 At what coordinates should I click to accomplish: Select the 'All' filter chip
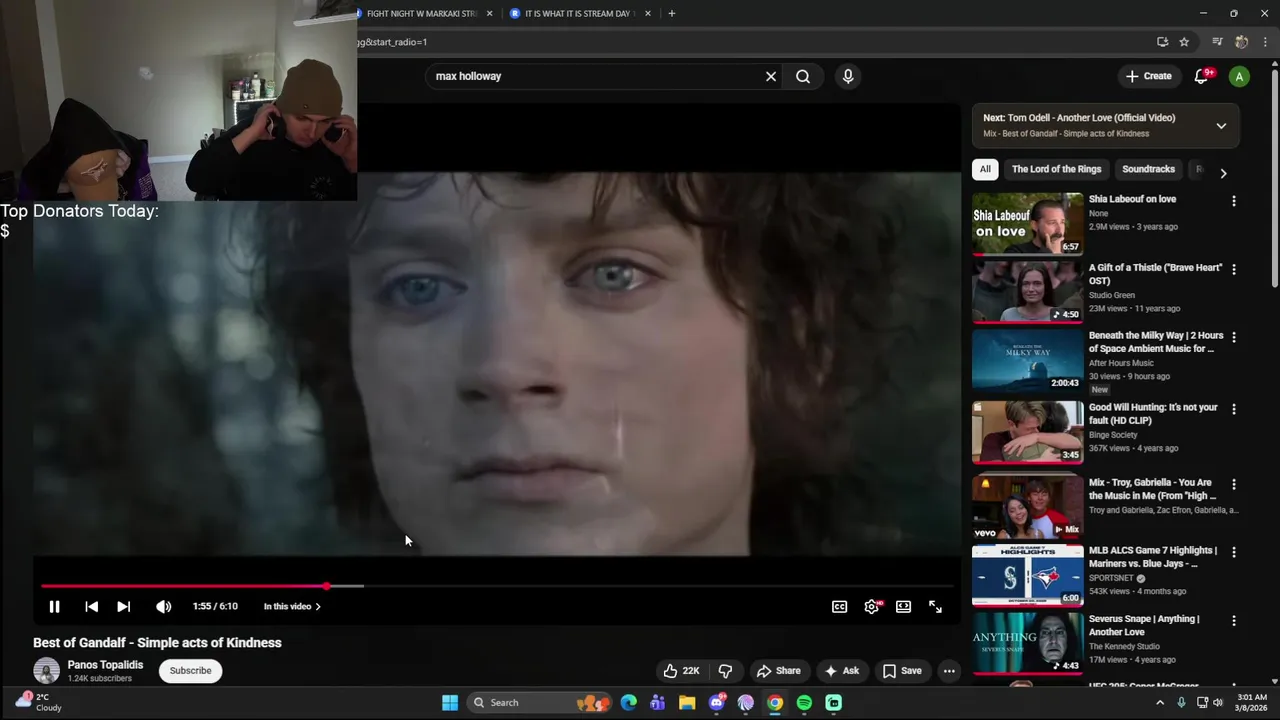coord(985,169)
